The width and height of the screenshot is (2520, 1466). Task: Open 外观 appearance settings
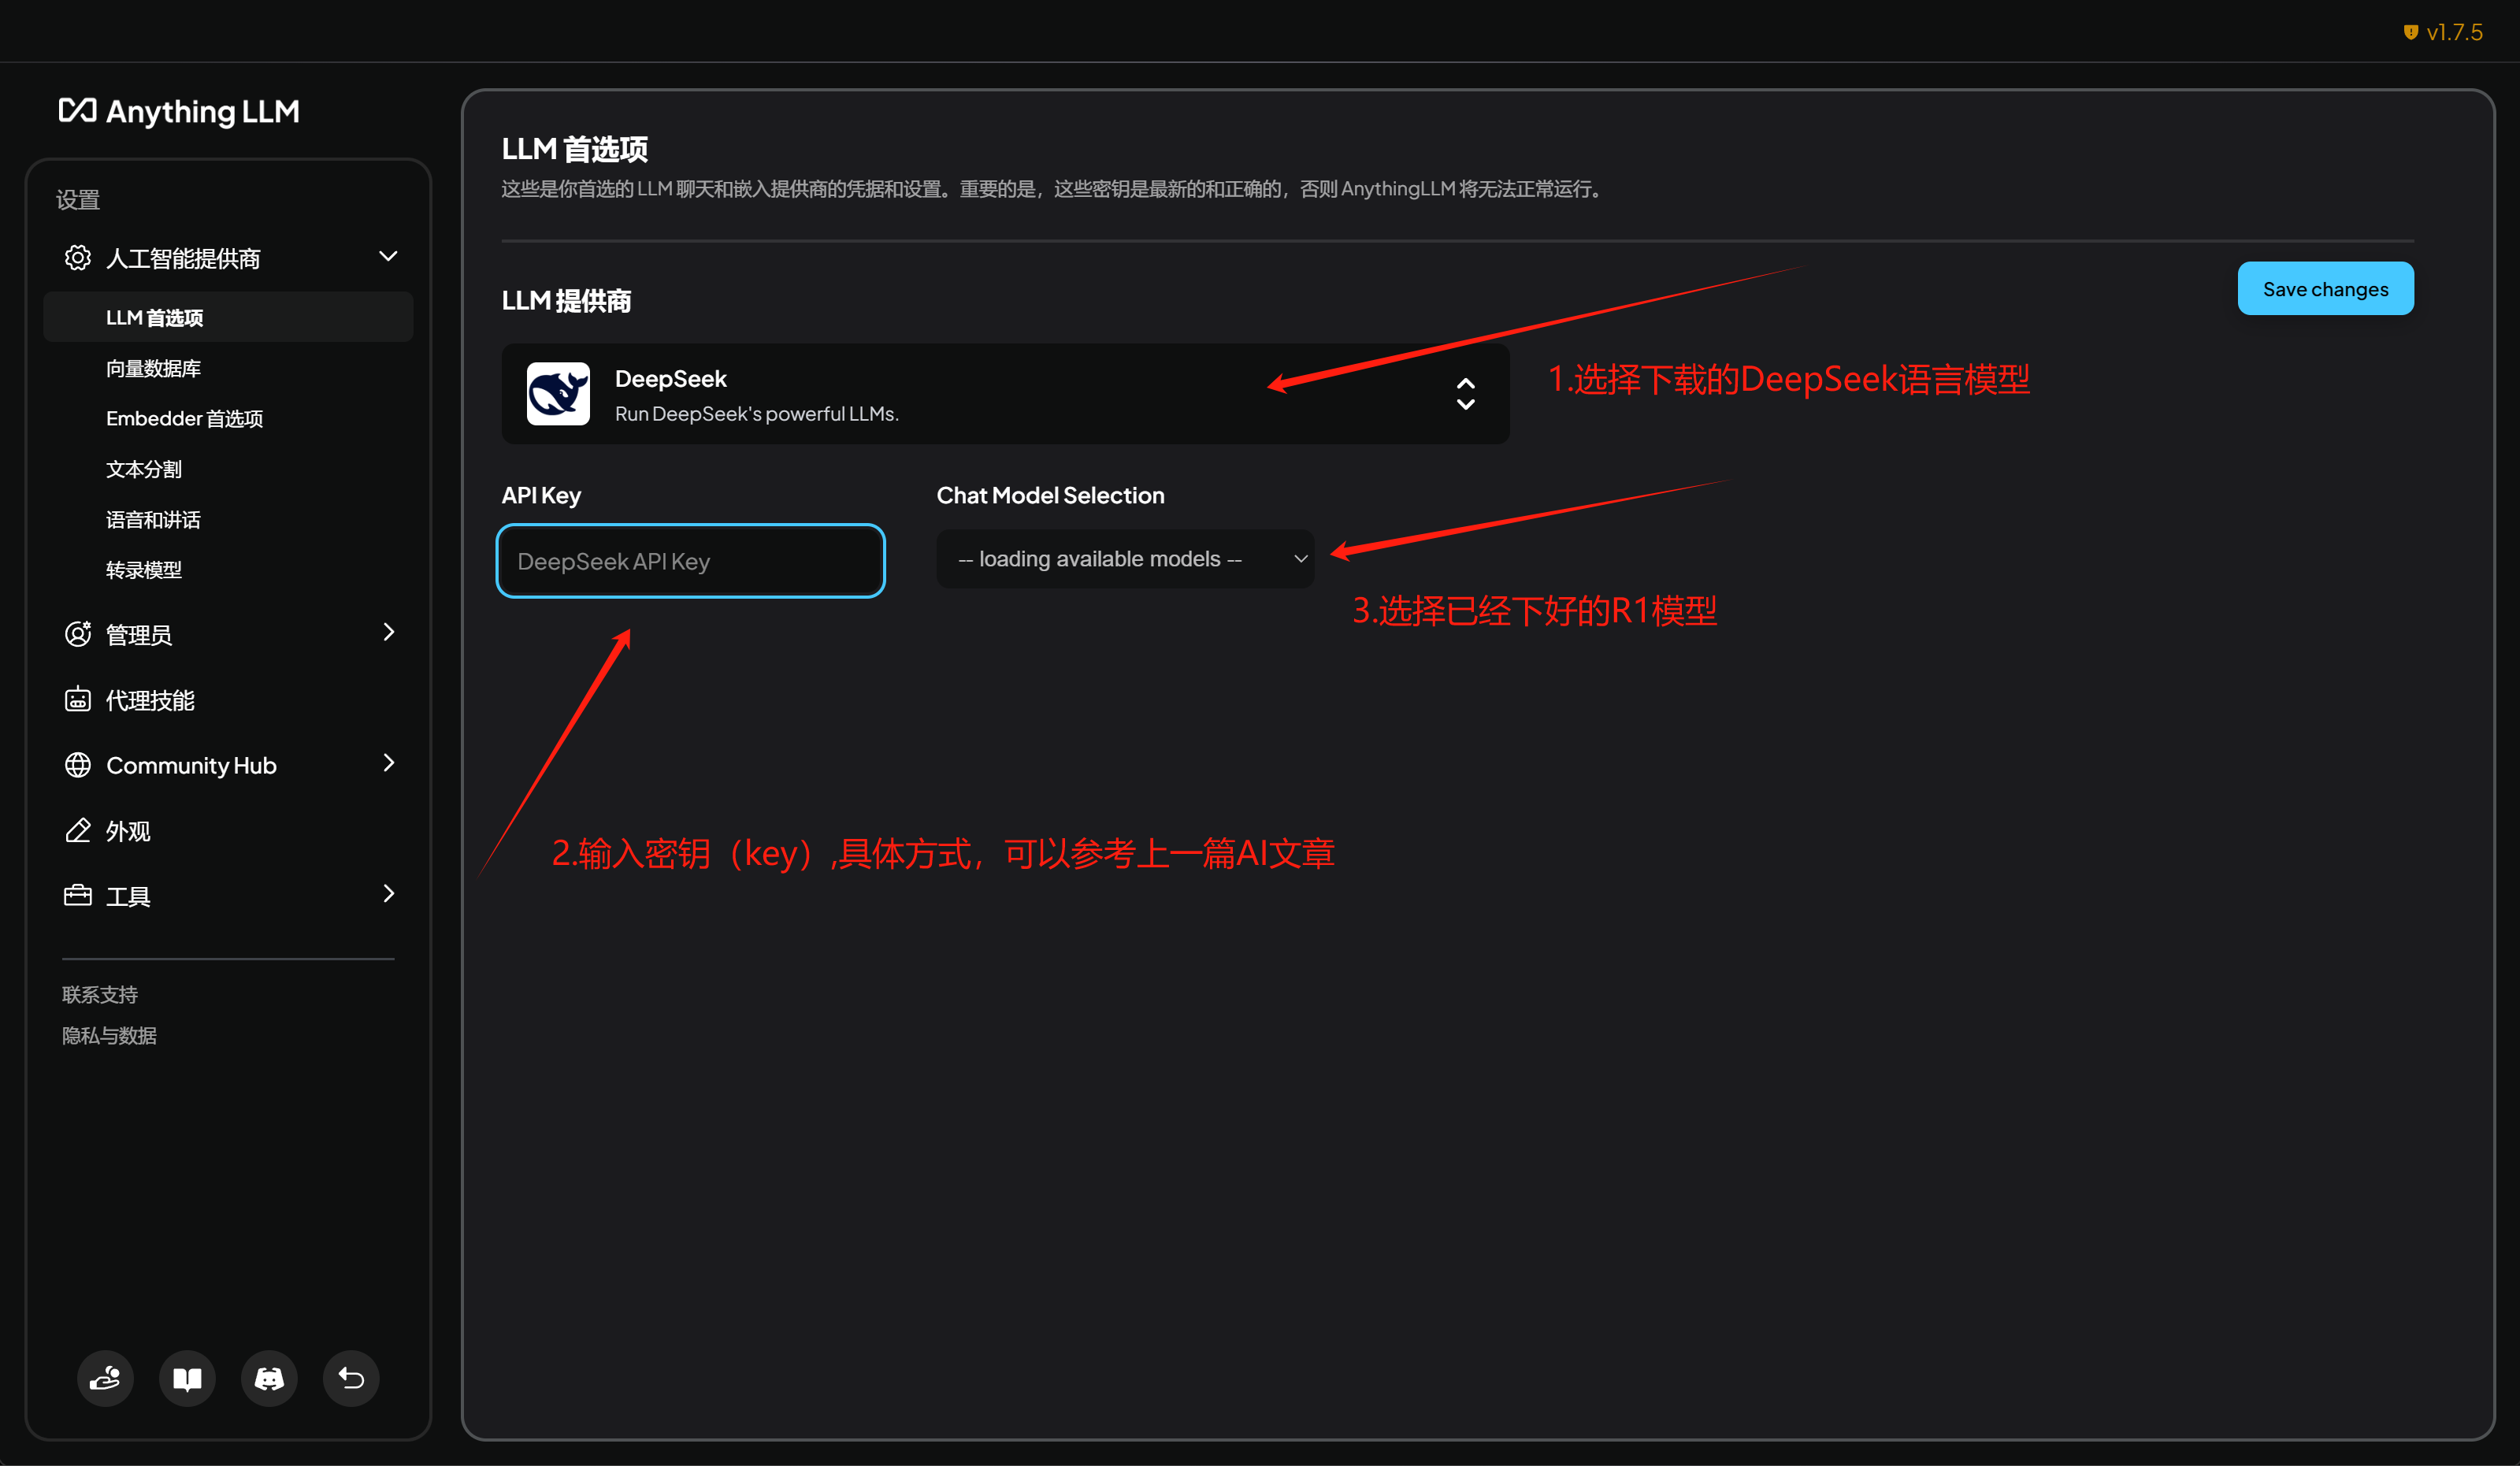(128, 831)
